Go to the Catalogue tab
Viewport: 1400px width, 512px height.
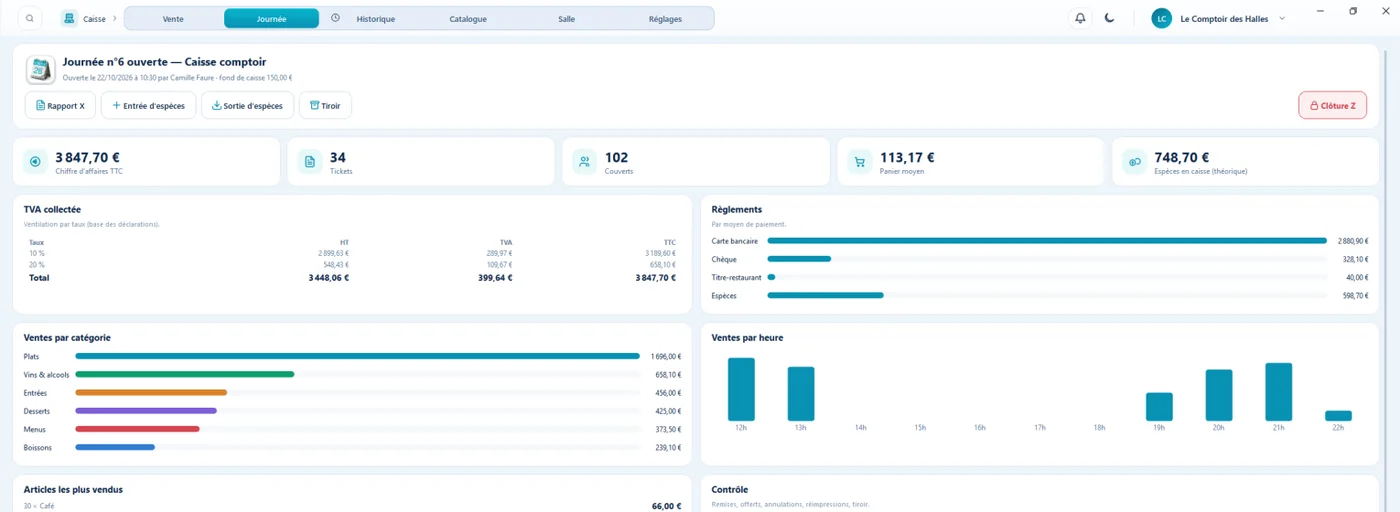tap(468, 19)
